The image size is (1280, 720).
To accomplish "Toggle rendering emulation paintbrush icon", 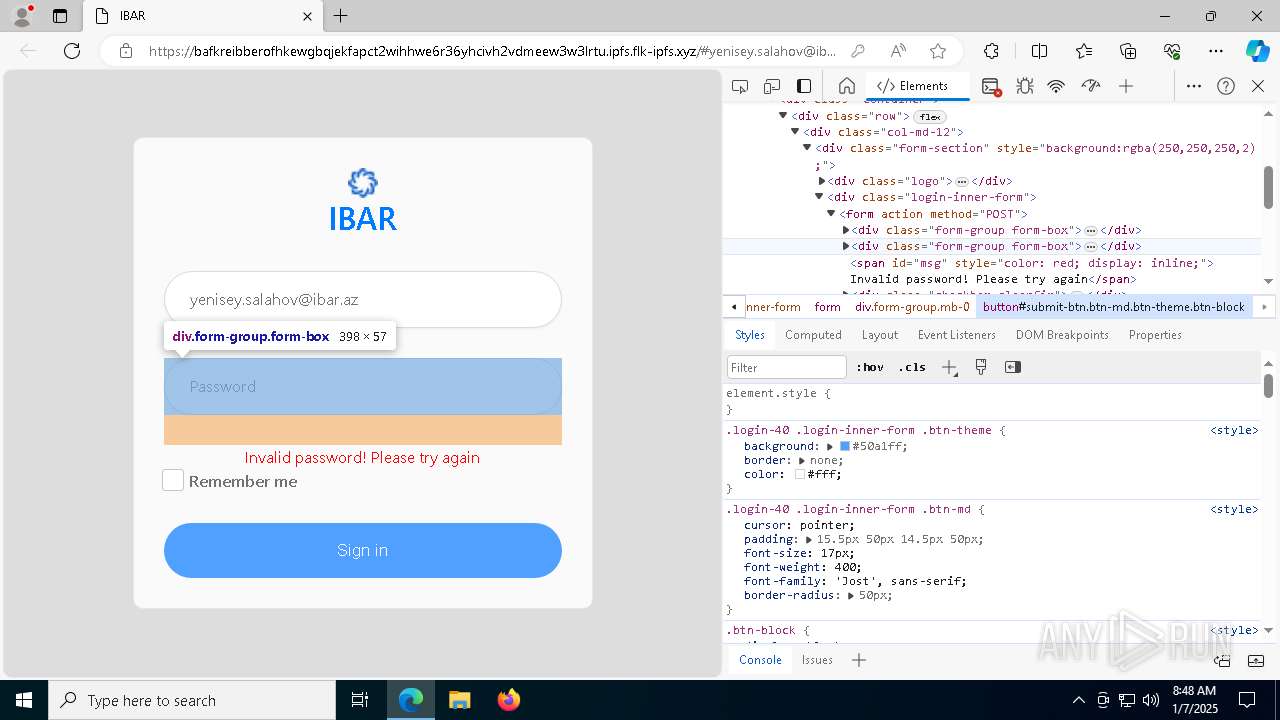I will point(981,367).
